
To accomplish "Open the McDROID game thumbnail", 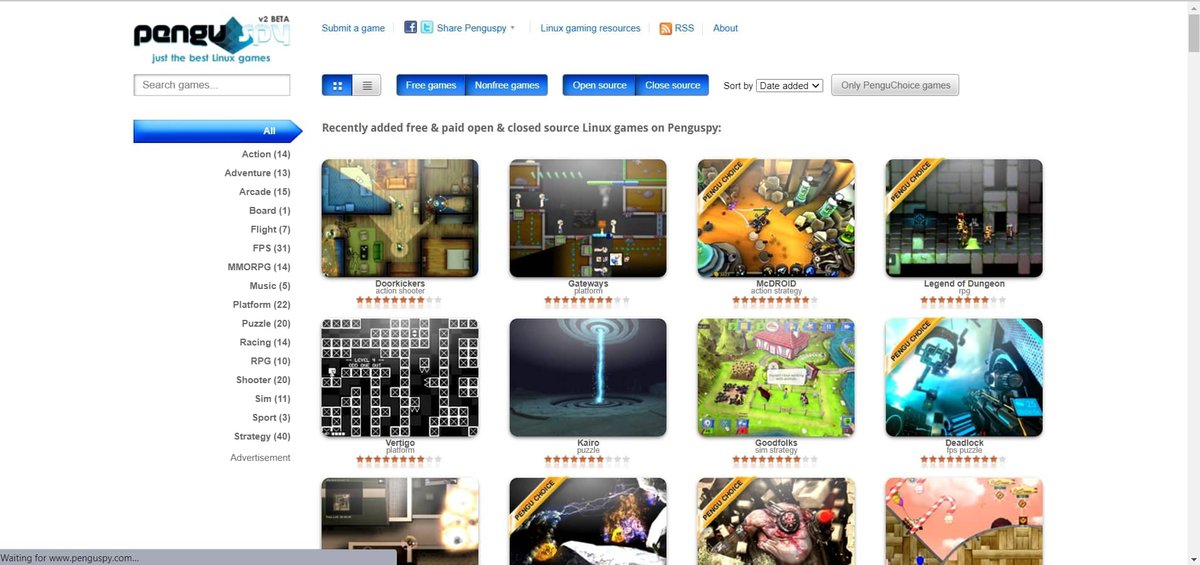I will 776,218.
